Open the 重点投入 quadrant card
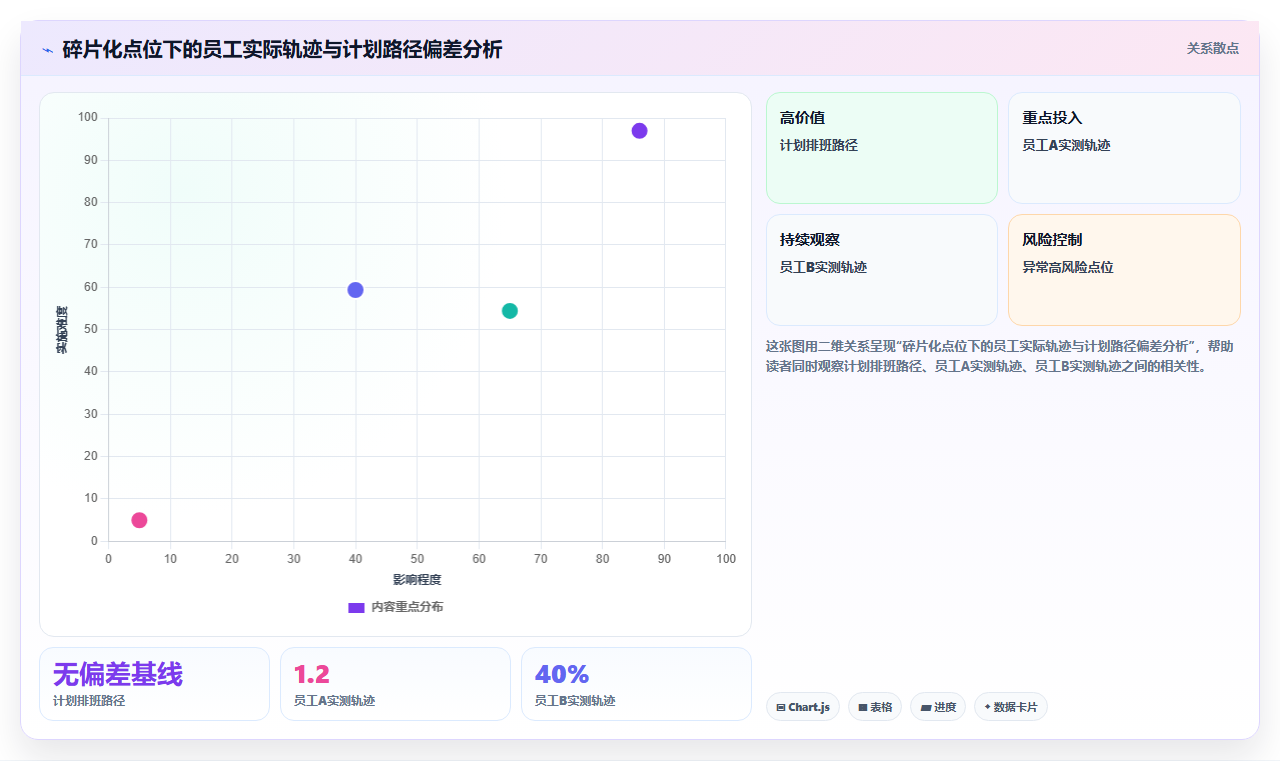The width and height of the screenshot is (1280, 761). [x=1124, y=148]
